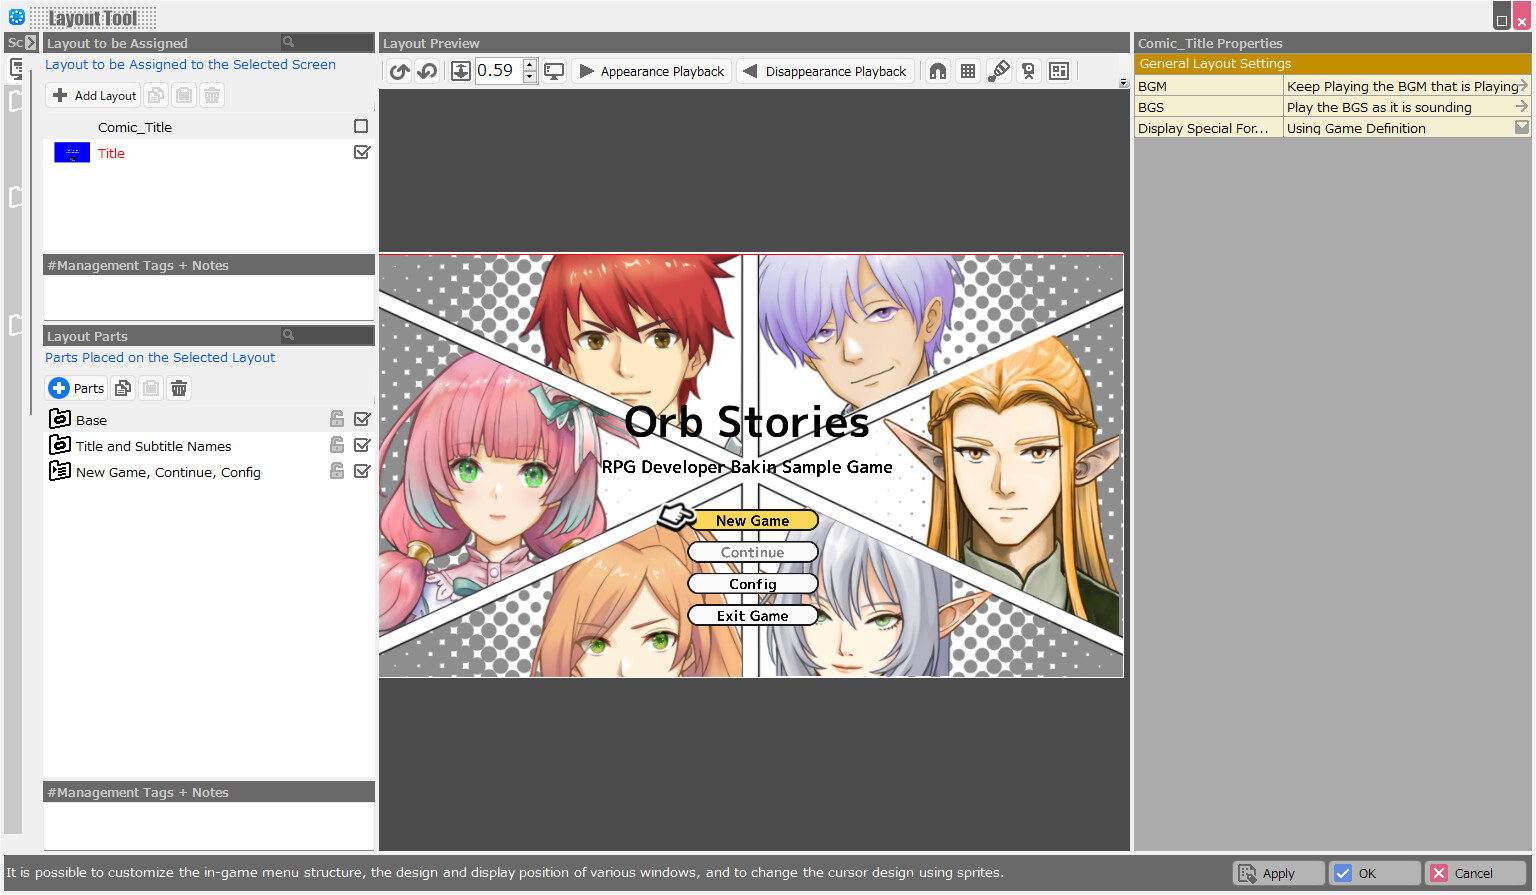Toggle the lock icon on Title and Subtitle Names
Image resolution: width=1536 pixels, height=895 pixels.
click(x=336, y=444)
